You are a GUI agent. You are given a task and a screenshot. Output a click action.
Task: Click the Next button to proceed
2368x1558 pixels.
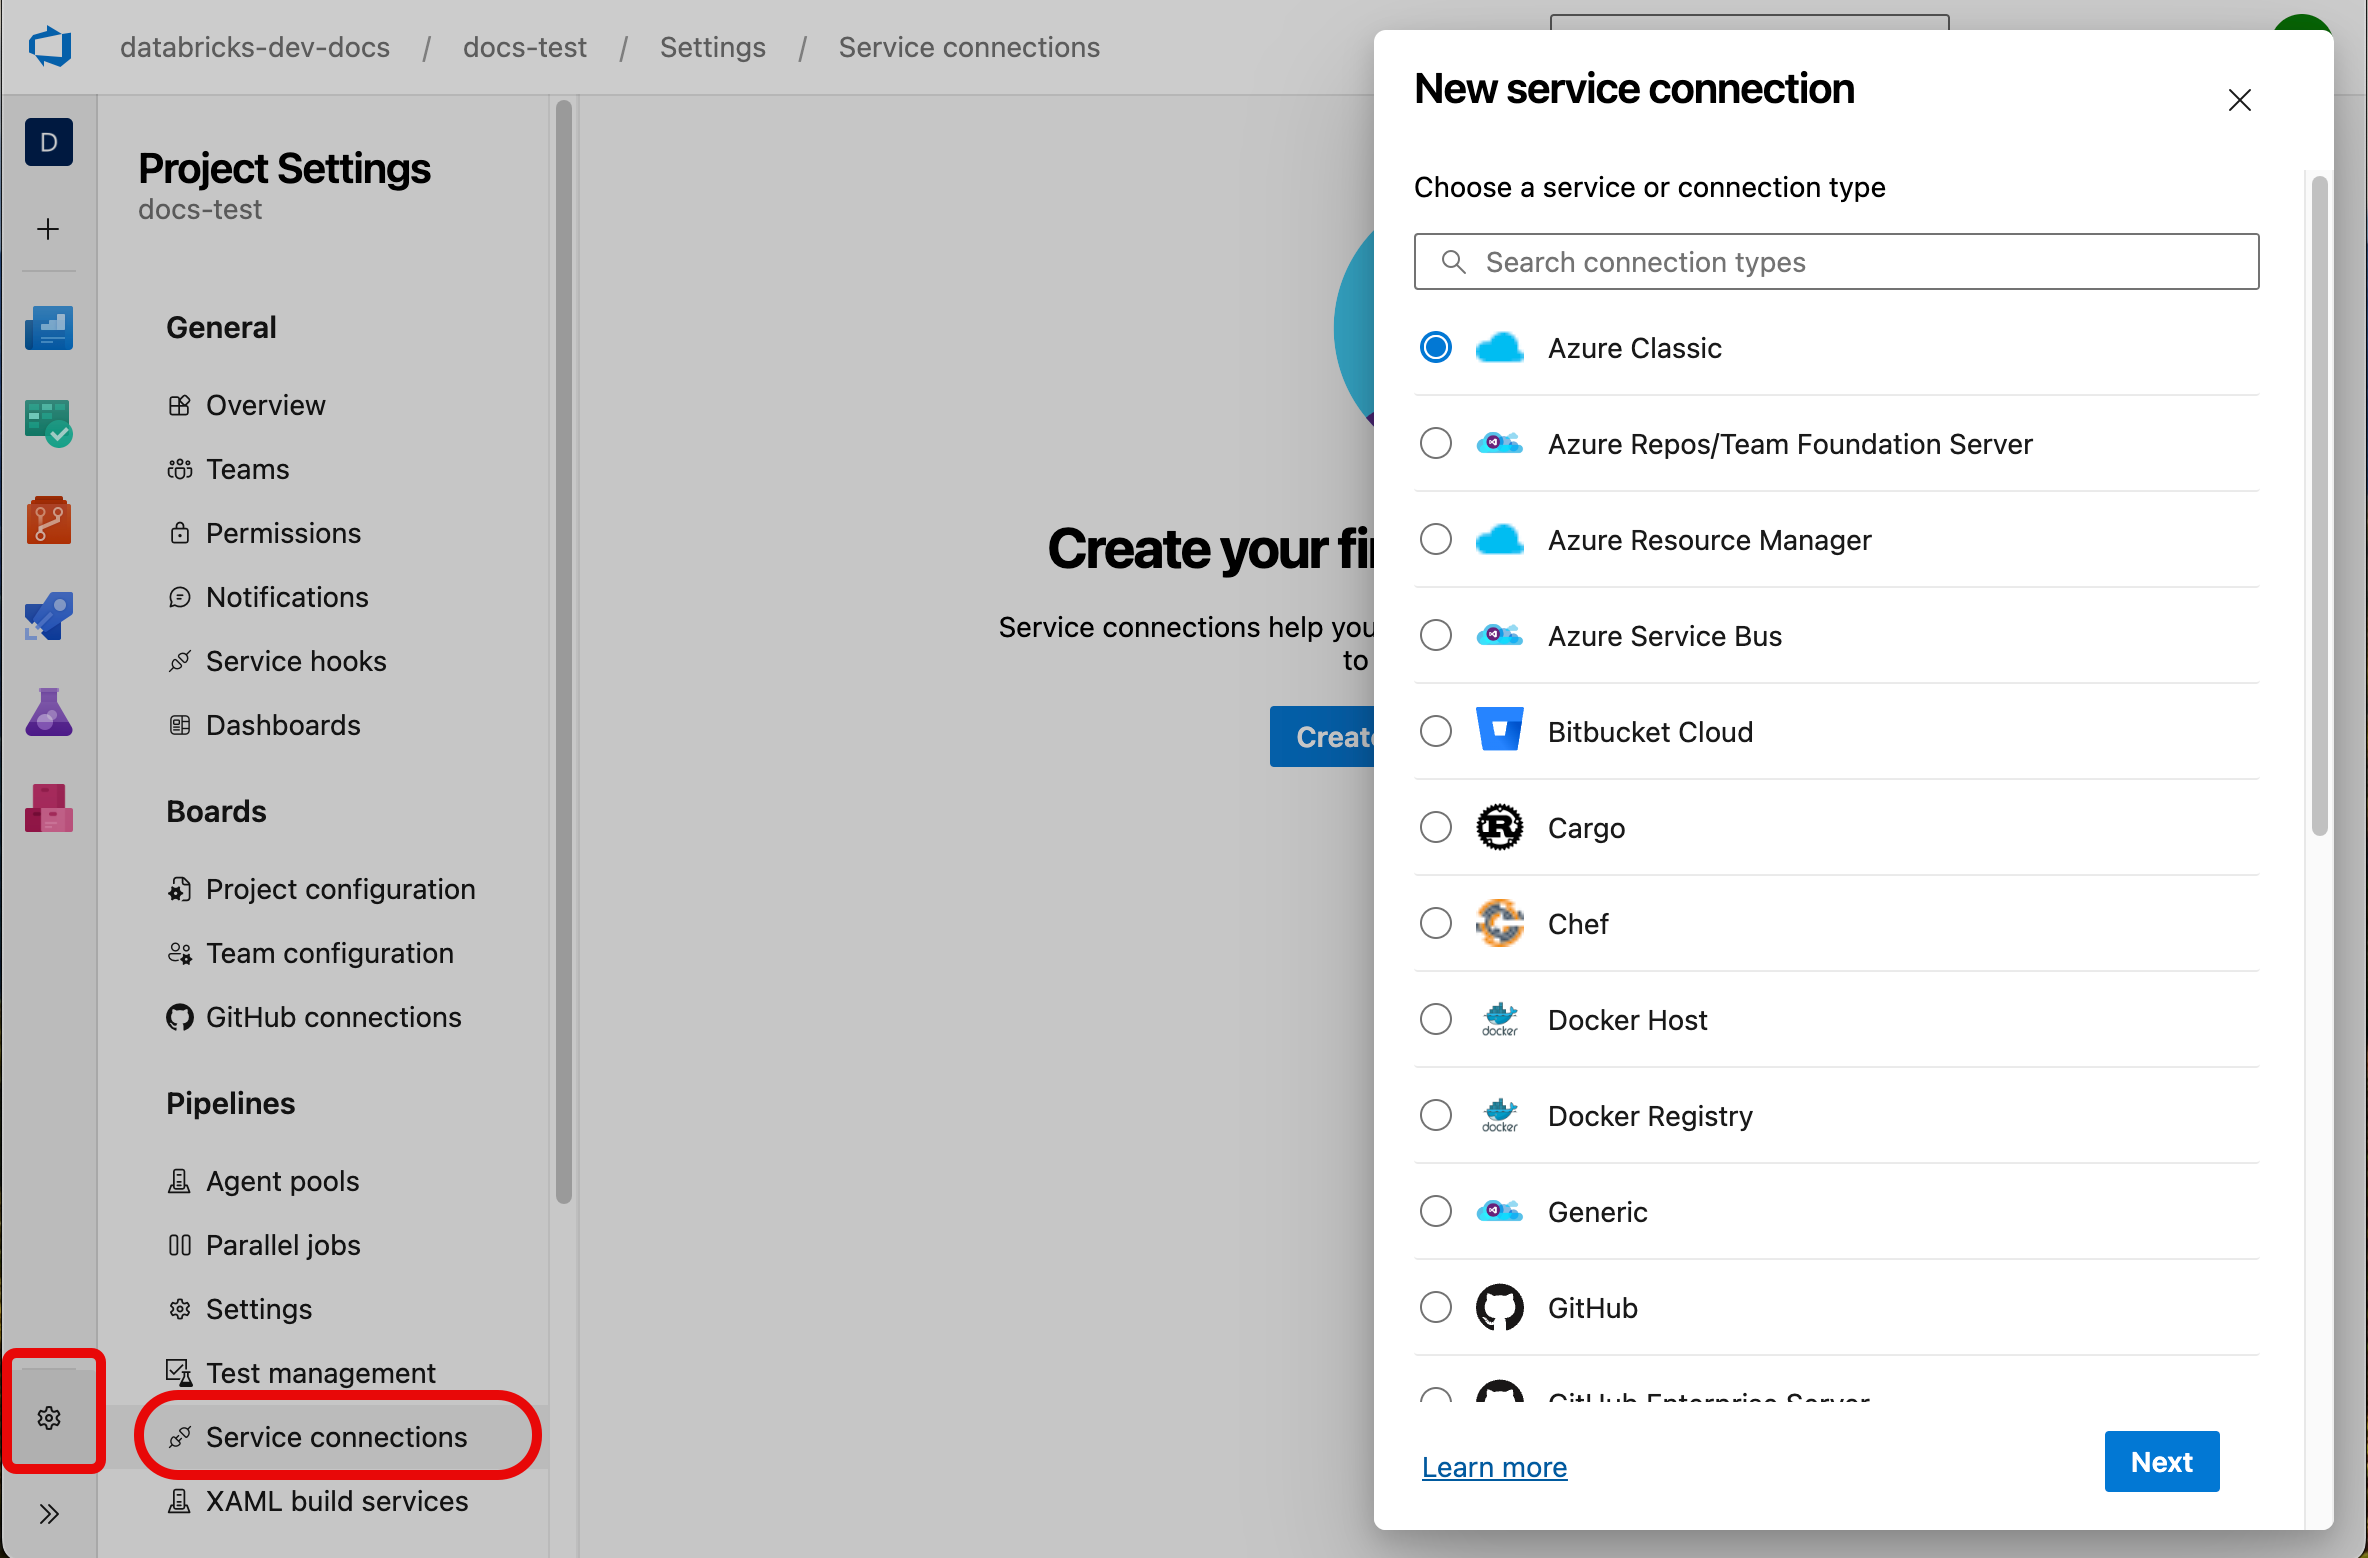click(x=2163, y=1462)
